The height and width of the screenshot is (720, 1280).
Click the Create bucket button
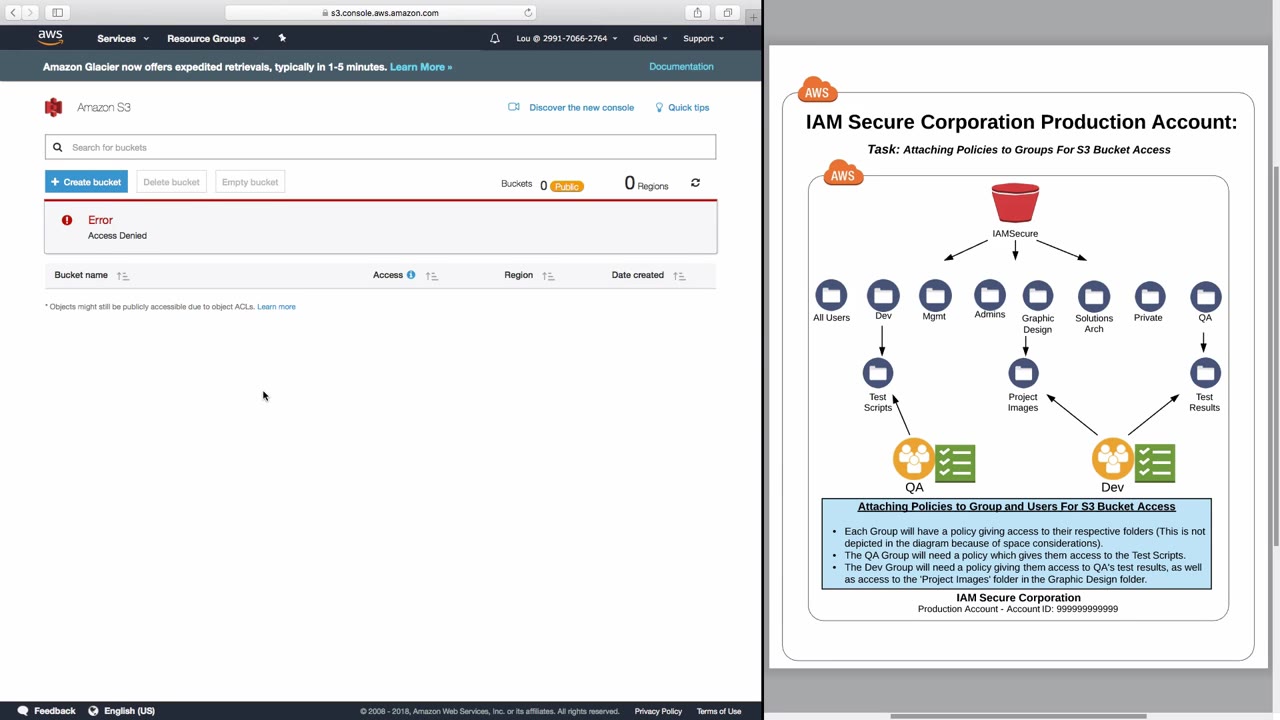86,182
